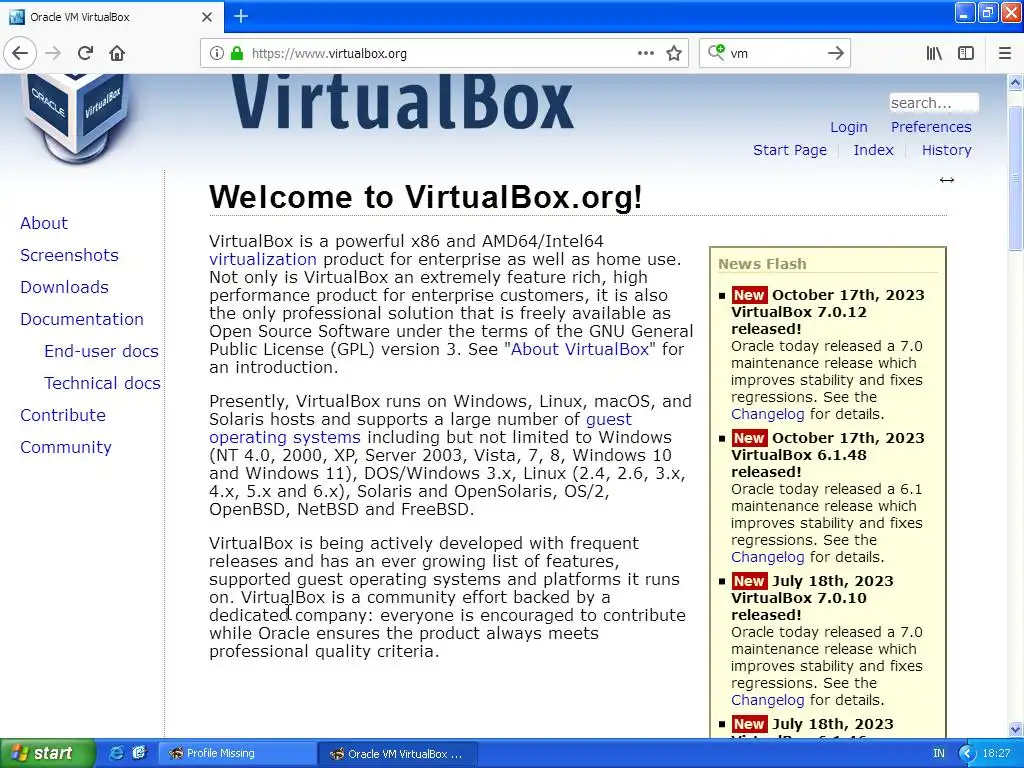
Task: Open the Firefox hamburger menu
Action: (x=1005, y=53)
